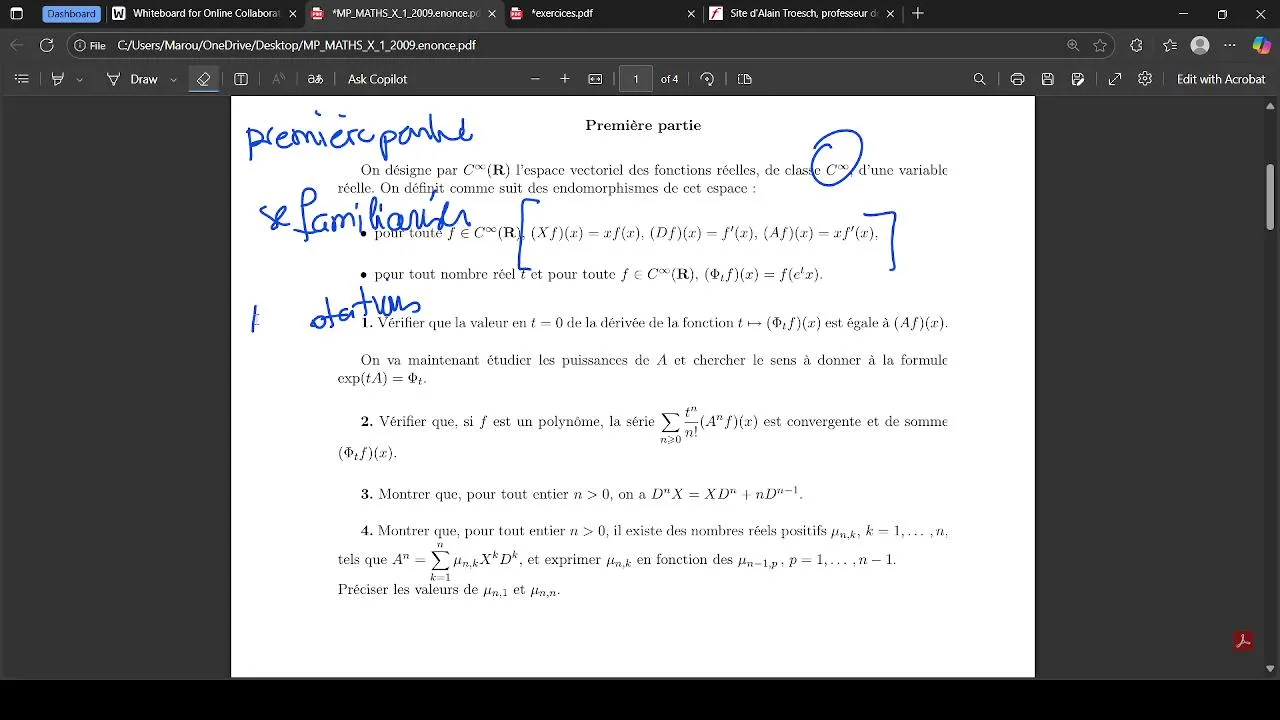The image size is (1280, 720).
Task: Print the PDF document
Action: (1017, 79)
